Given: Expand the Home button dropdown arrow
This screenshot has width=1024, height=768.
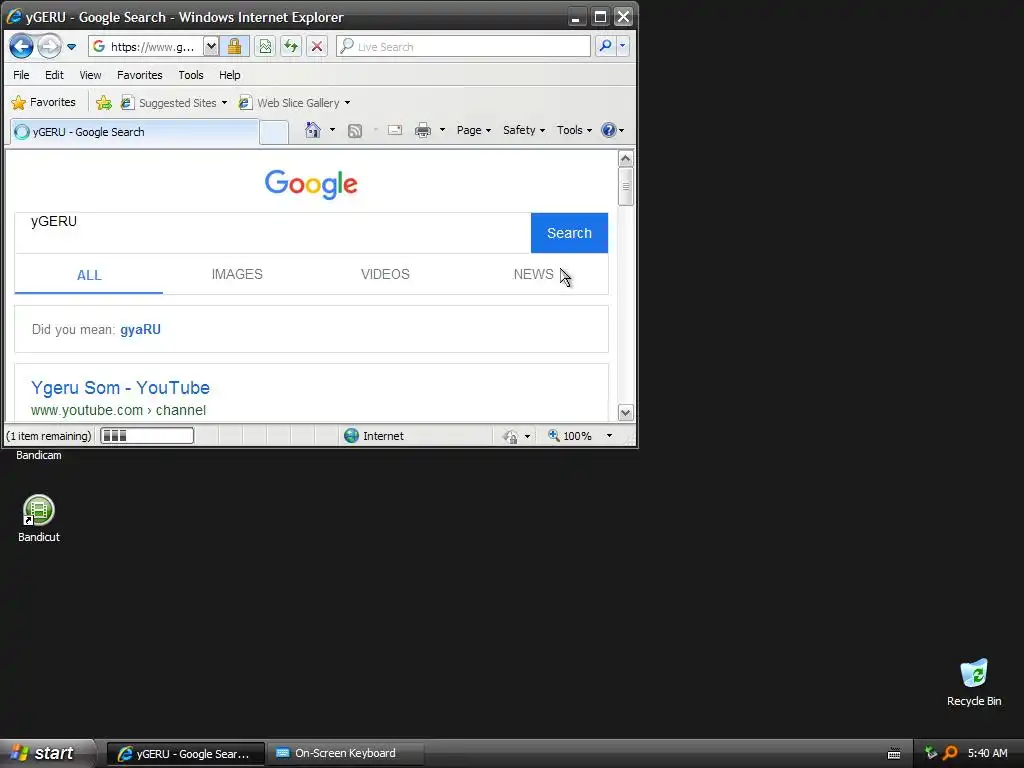Looking at the screenshot, I should (x=332, y=130).
